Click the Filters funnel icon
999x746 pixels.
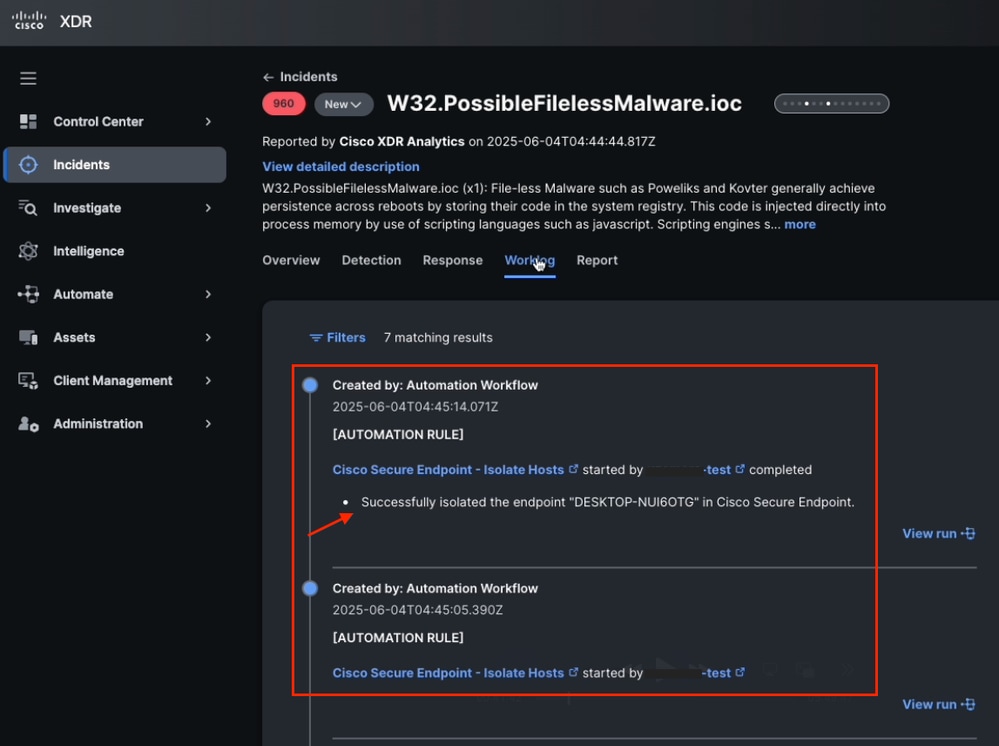coord(316,338)
